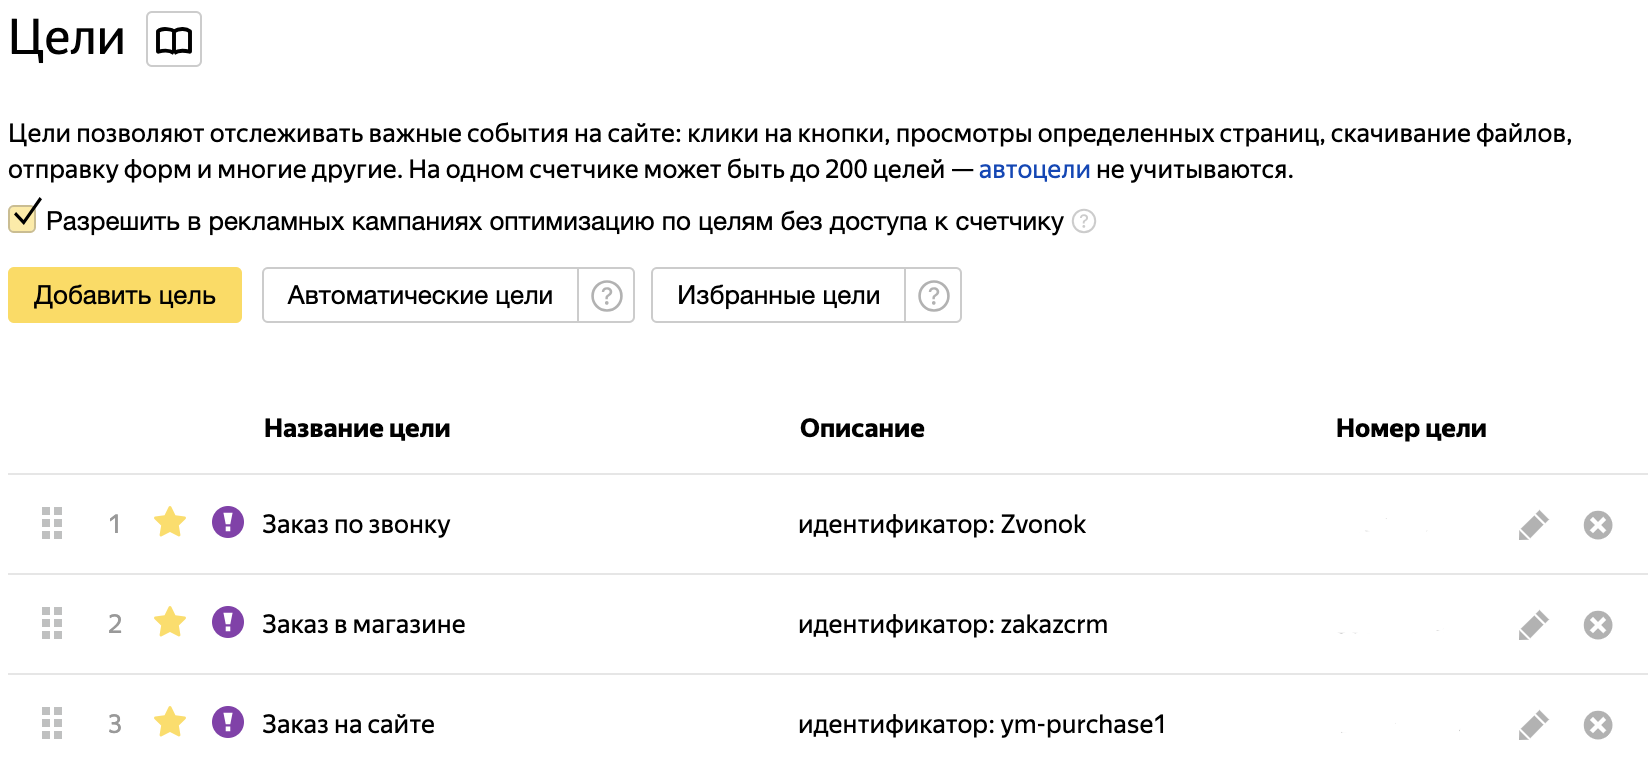Viewport: 1648px width, 766px height.
Task: Open Избранные цели
Action: tap(778, 295)
